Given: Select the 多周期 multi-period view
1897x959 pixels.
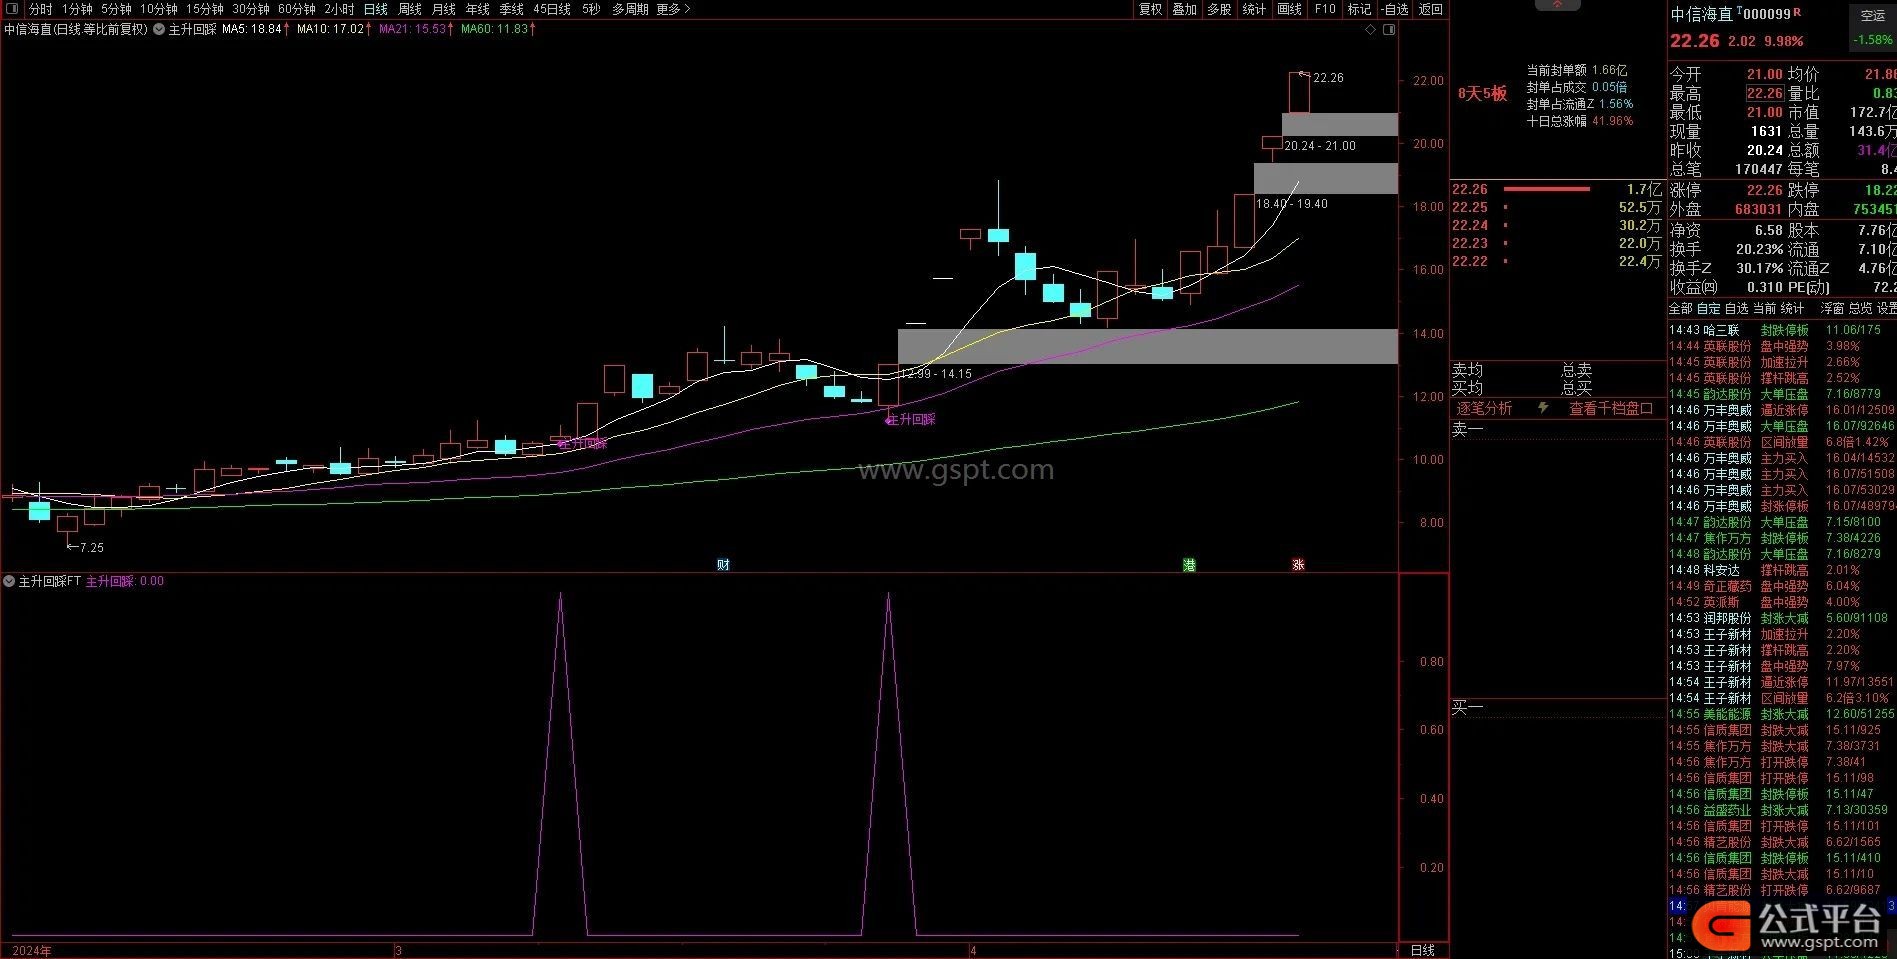Looking at the screenshot, I should point(630,9).
